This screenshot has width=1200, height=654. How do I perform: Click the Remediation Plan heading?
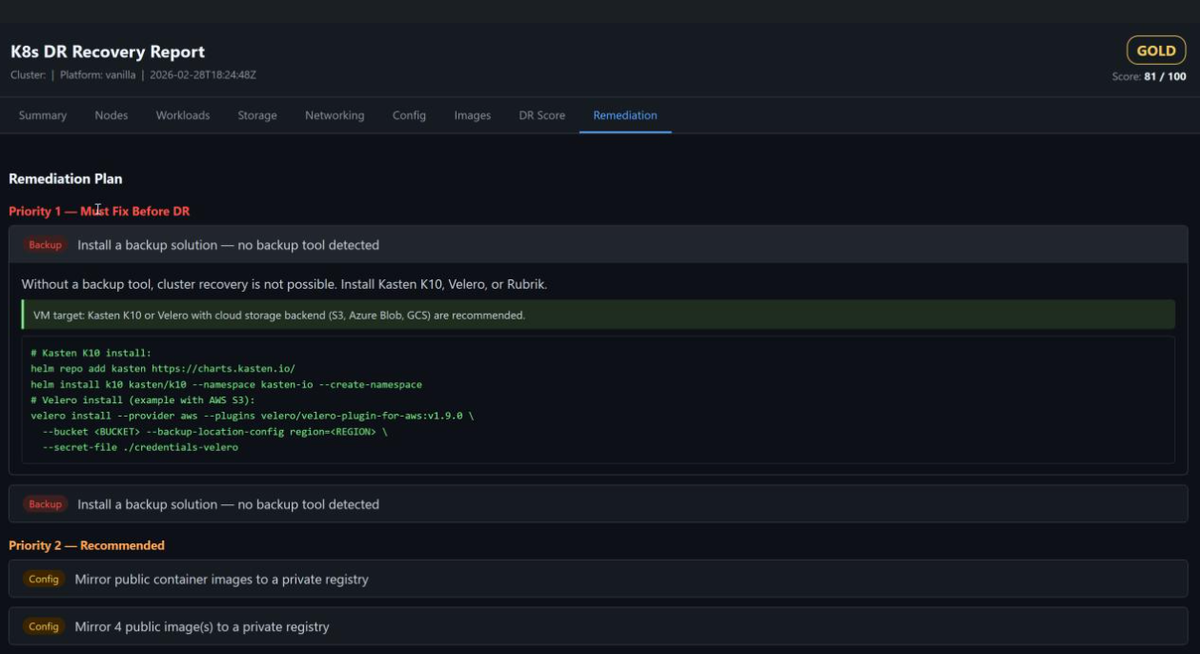[x=65, y=179]
